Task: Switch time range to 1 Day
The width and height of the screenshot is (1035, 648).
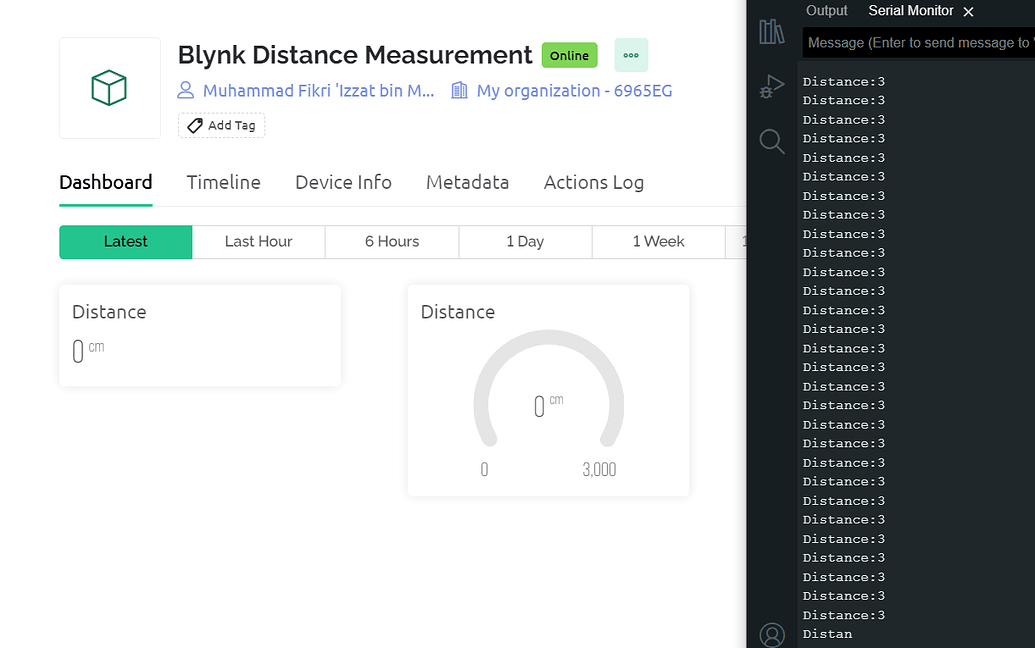Action: point(525,241)
